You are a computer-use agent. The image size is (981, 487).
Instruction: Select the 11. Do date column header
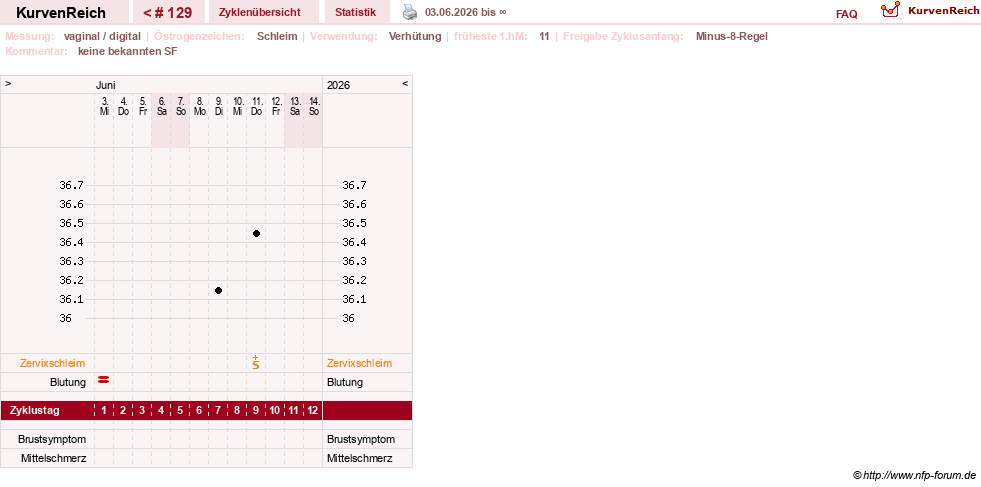[x=257, y=106]
